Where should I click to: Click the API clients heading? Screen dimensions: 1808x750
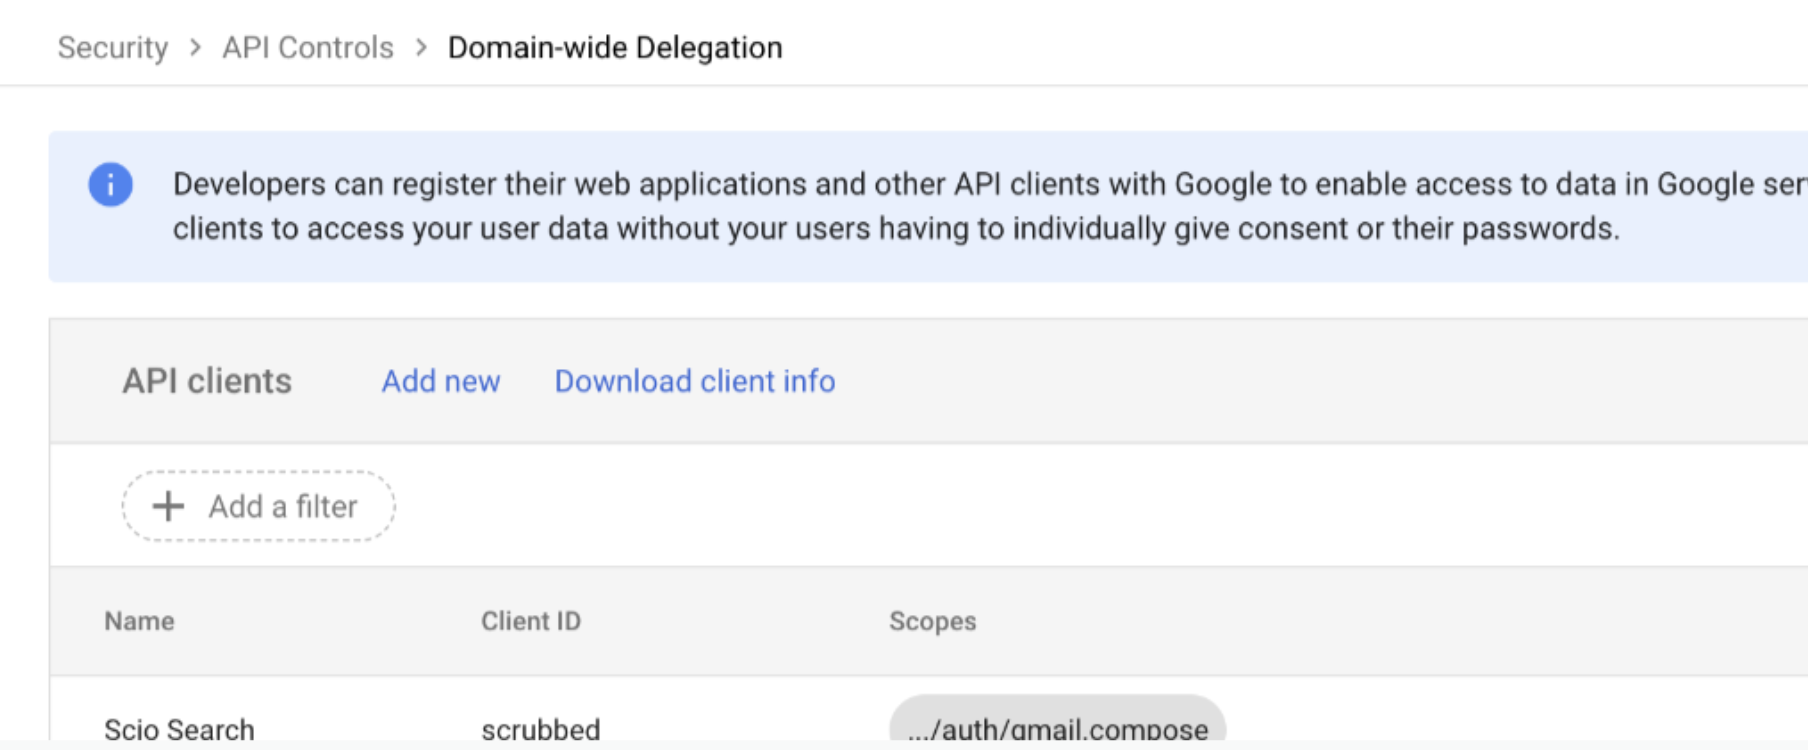click(207, 381)
